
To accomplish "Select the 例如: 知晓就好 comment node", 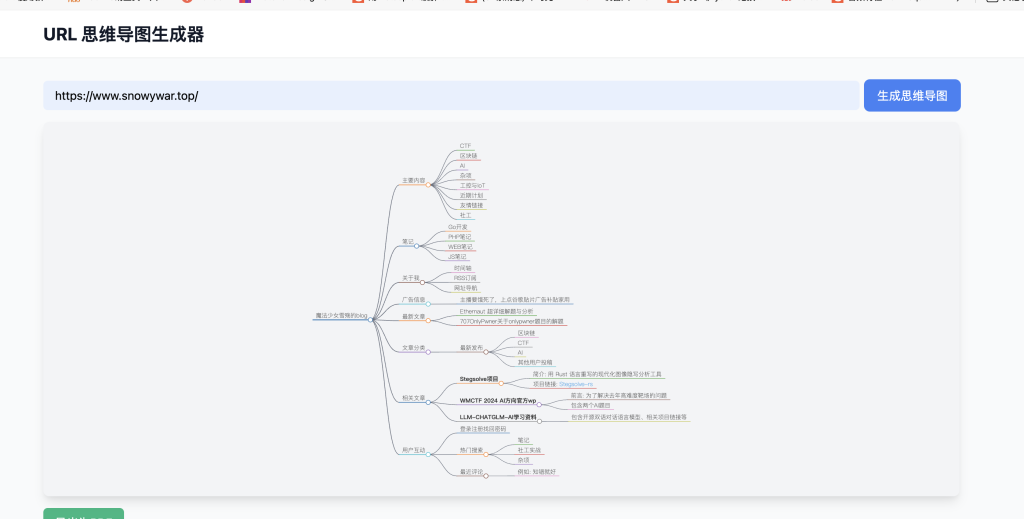I will (x=537, y=472).
